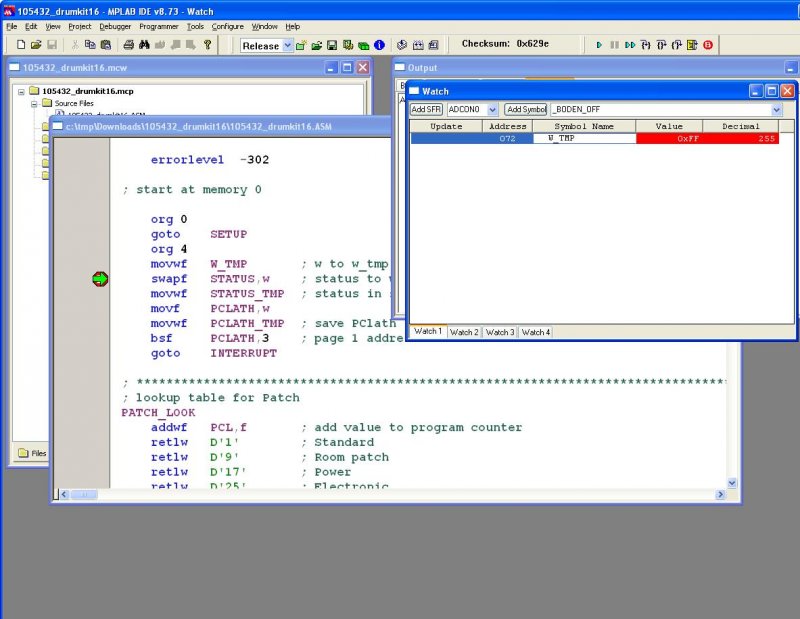Click the Build All icon
Image resolution: width=800 pixels, height=619 pixels.
click(418, 45)
